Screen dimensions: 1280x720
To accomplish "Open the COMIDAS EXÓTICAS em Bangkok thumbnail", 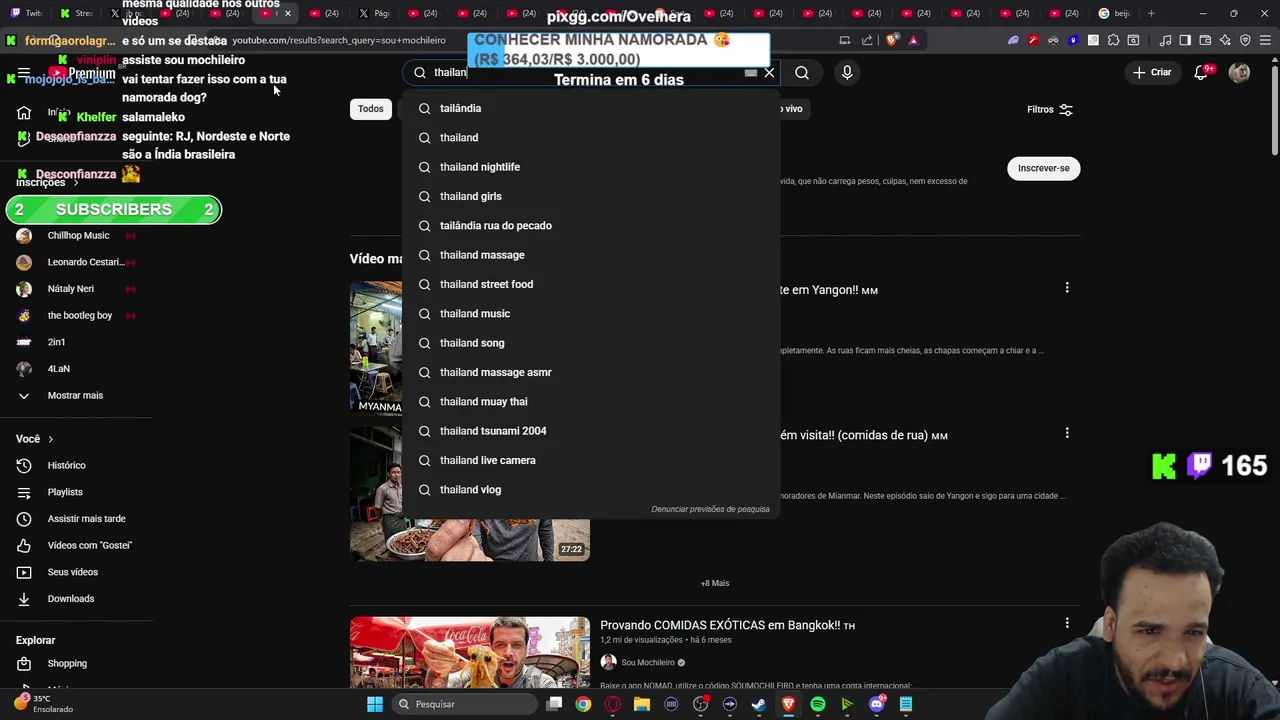I will (x=470, y=653).
